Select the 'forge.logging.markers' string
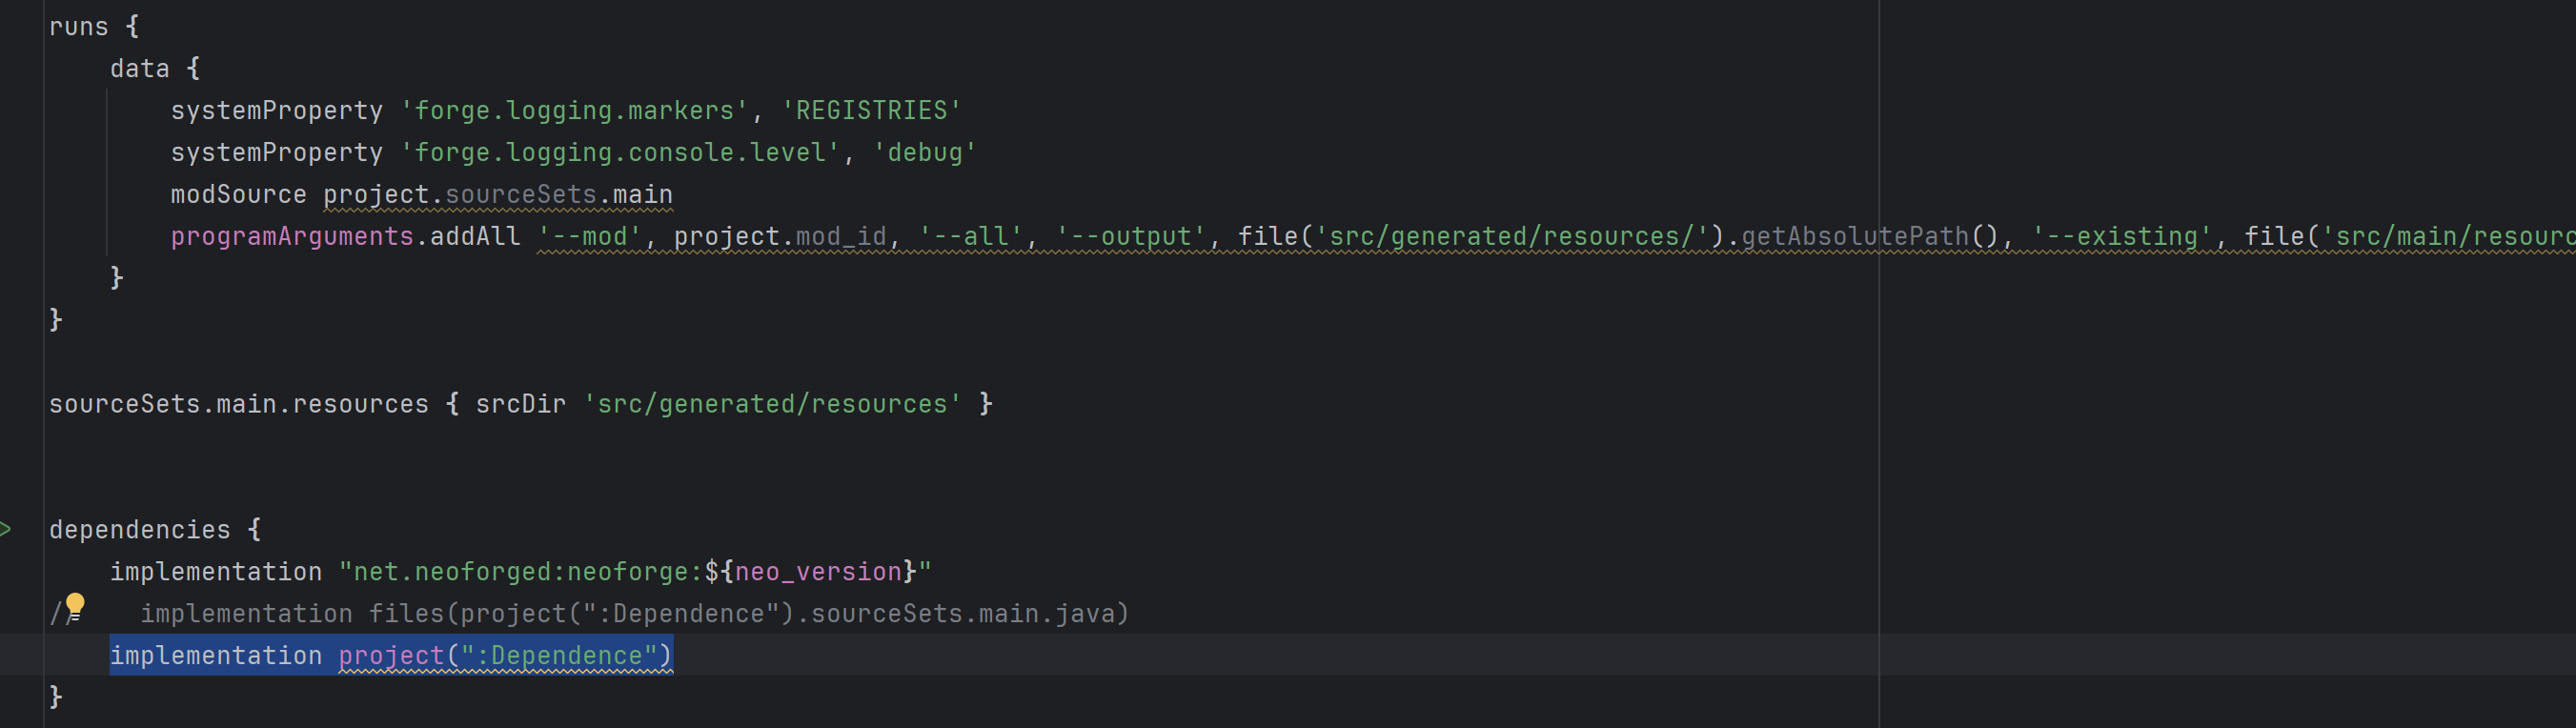Viewport: 2576px width, 728px height. 574,111
